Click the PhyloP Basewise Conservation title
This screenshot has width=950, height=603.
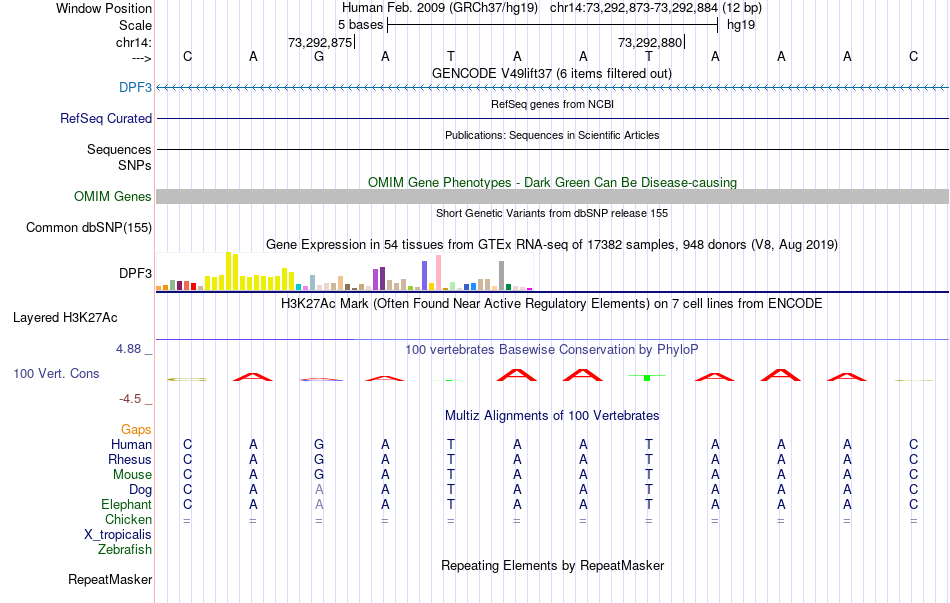552,349
